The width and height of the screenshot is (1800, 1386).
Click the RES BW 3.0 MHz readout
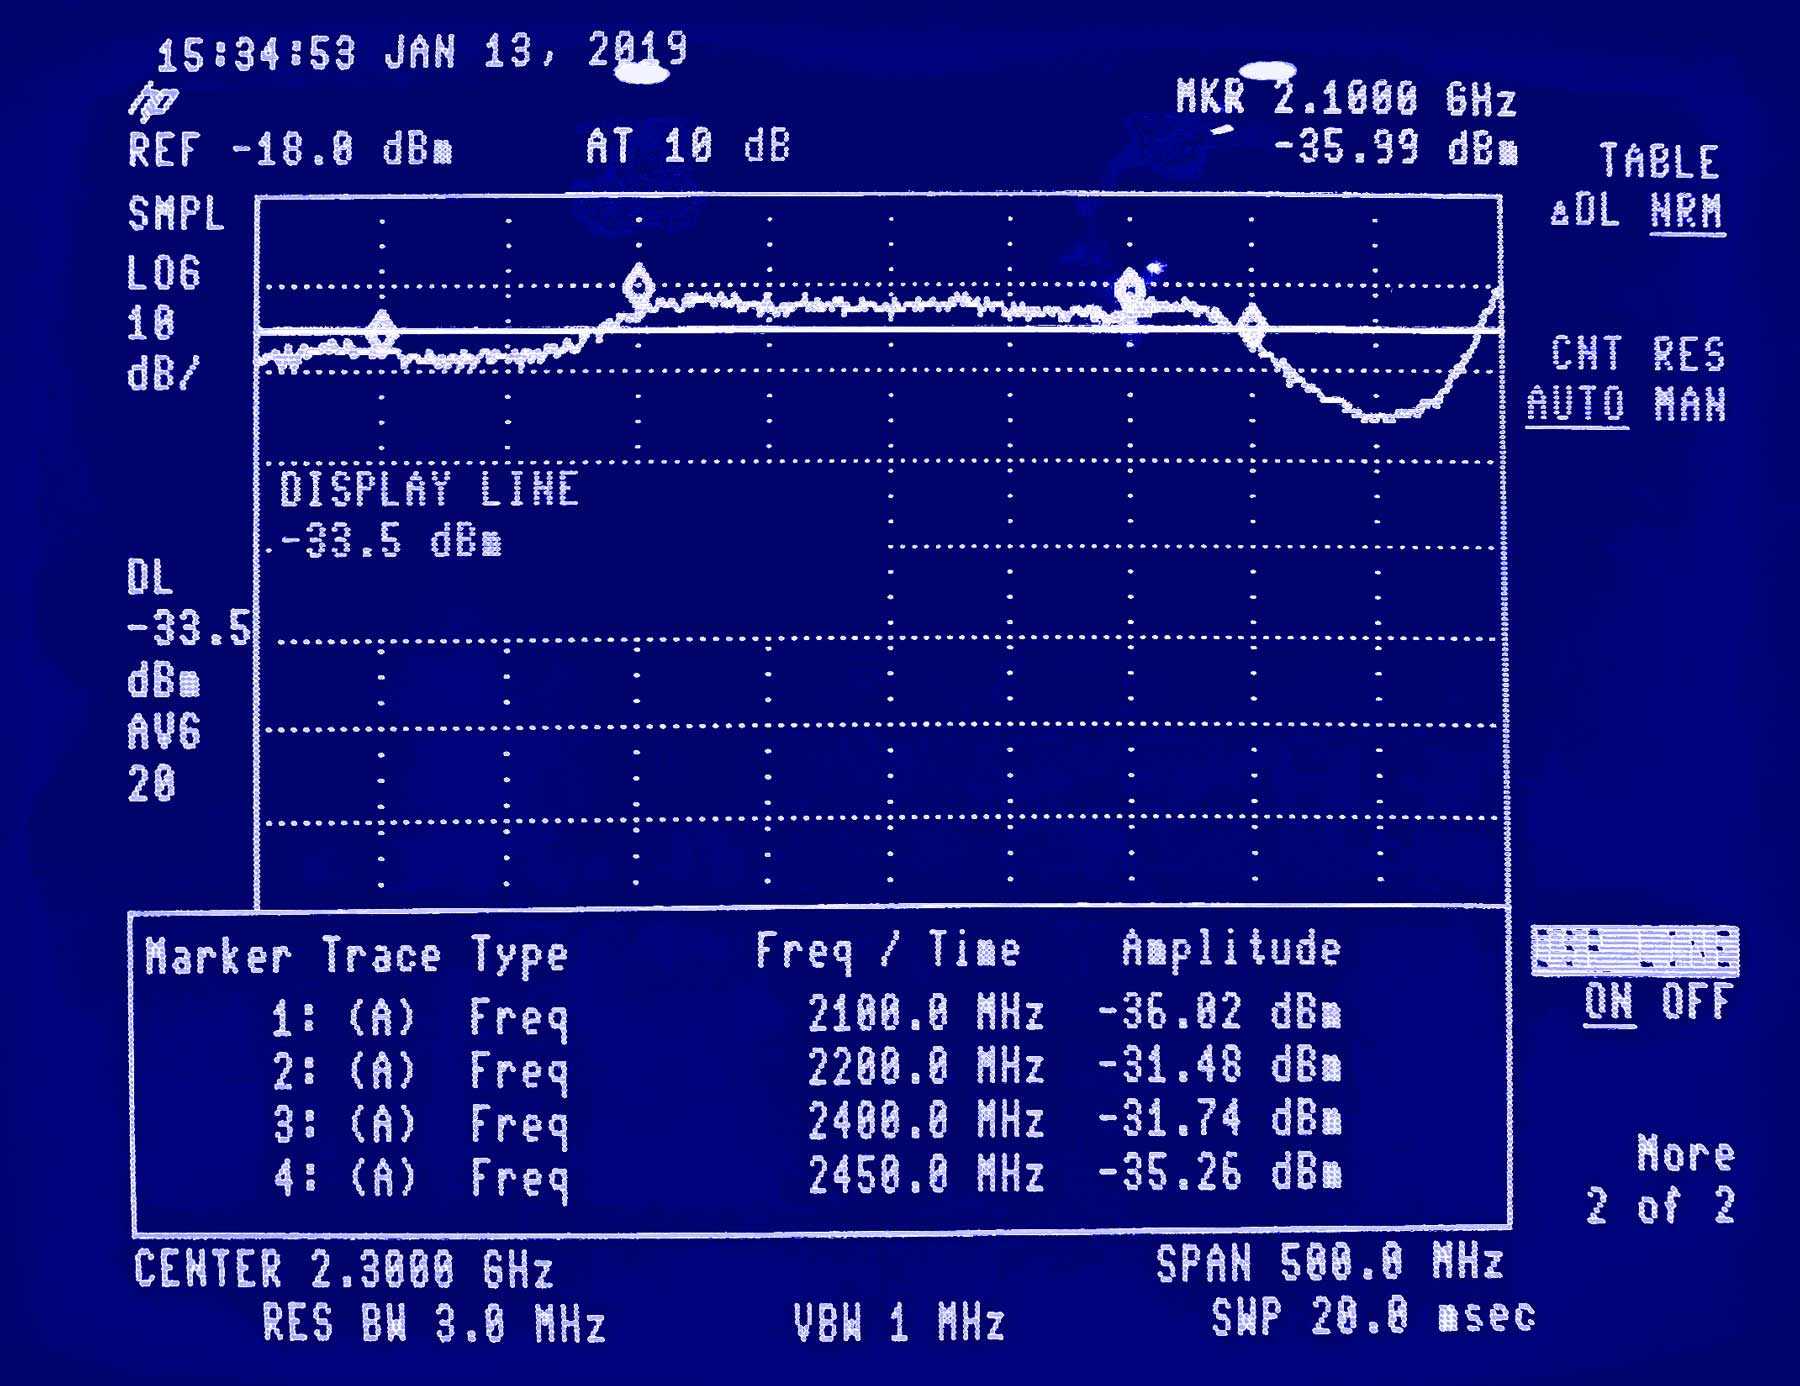(x=433, y=1324)
